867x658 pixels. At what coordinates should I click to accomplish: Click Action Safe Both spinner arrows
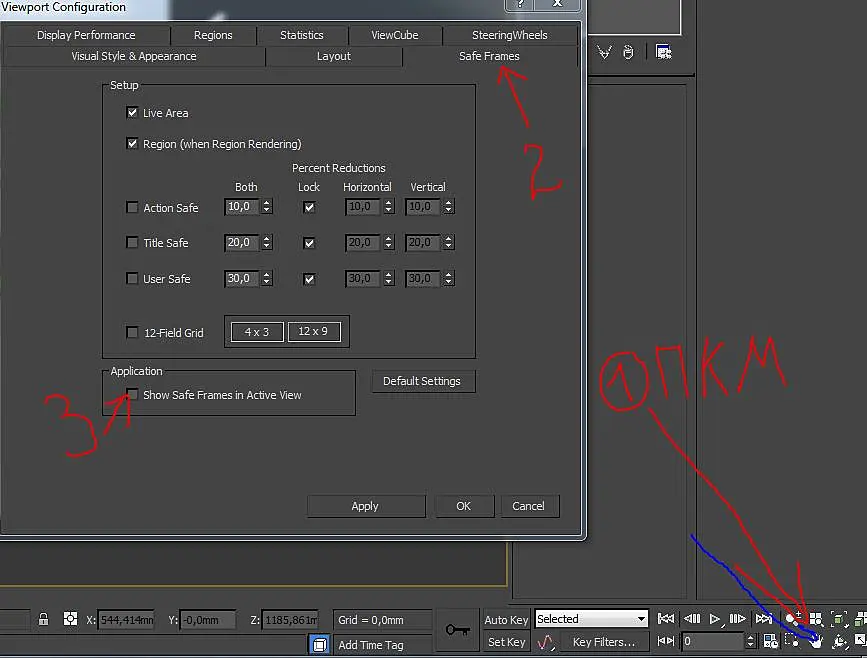(x=267, y=207)
